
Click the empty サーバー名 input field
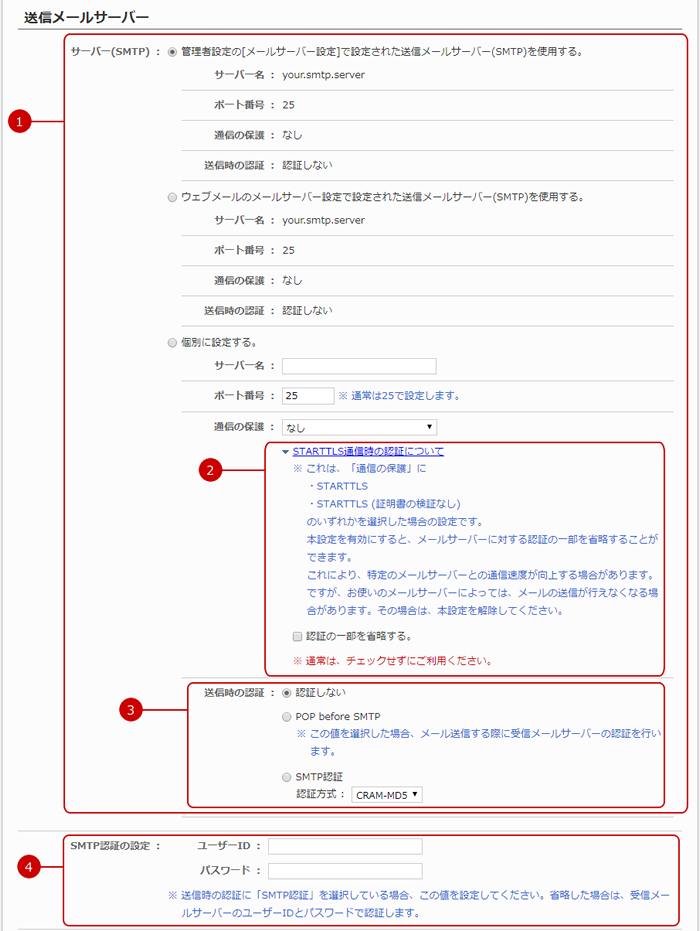click(x=359, y=366)
